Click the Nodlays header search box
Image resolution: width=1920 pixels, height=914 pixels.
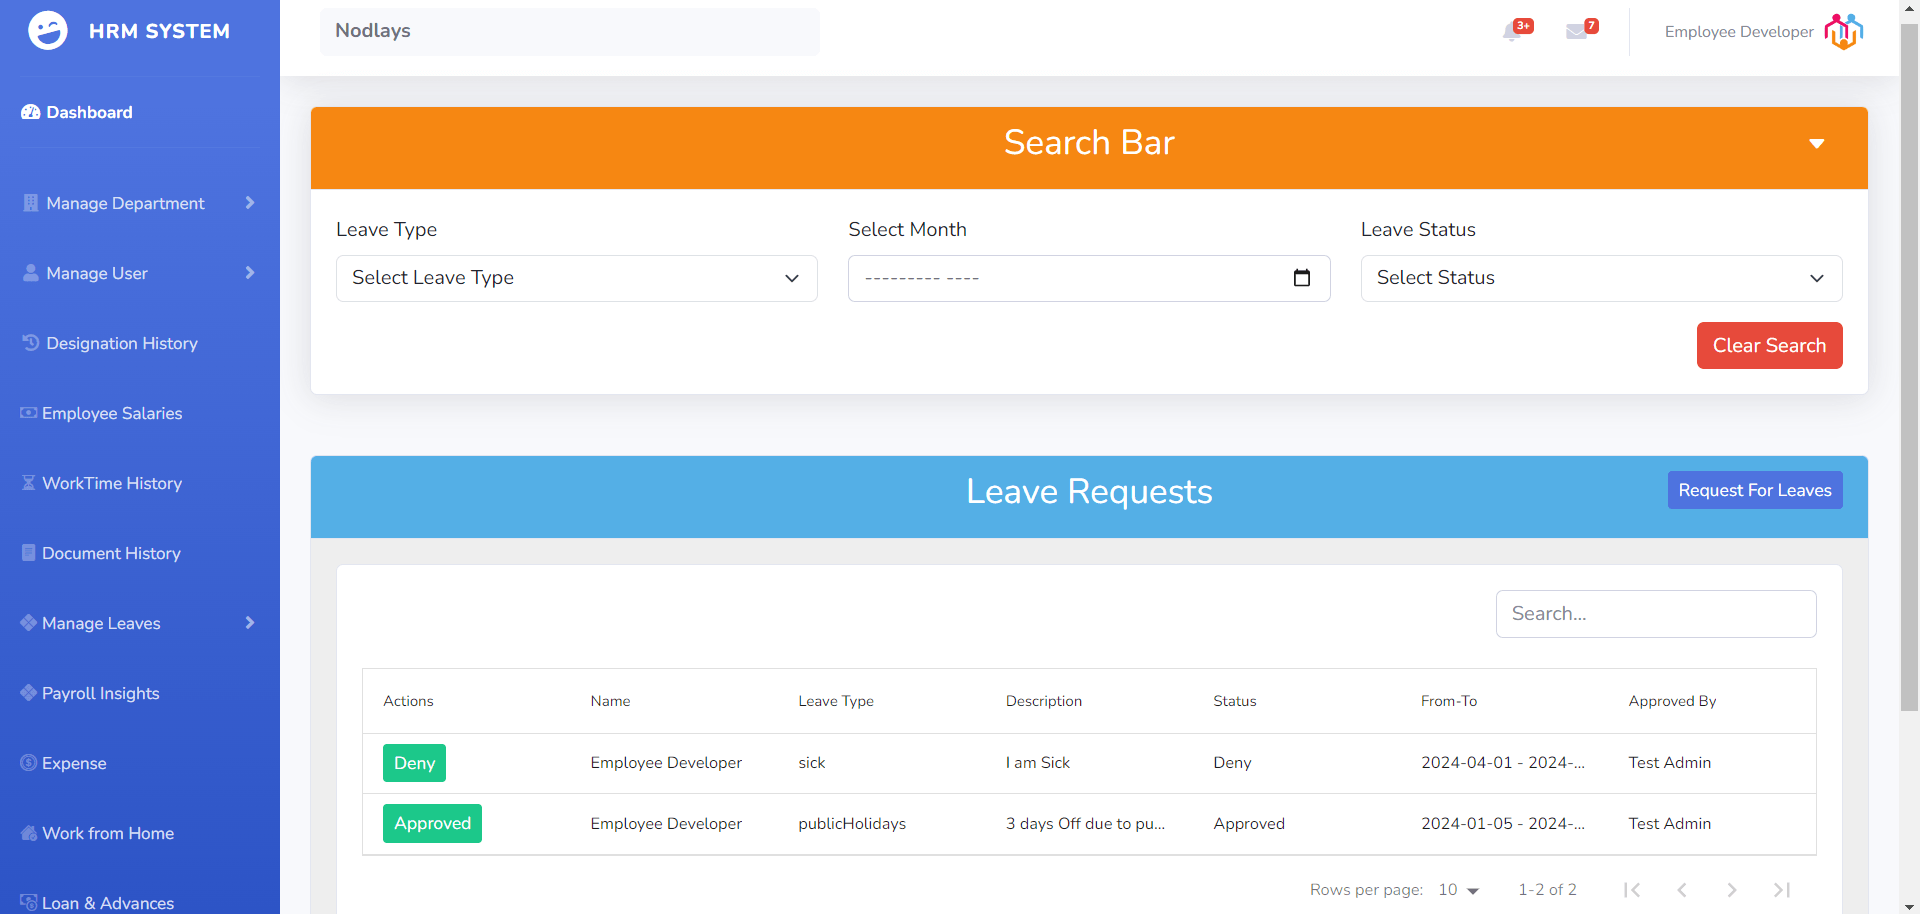[569, 31]
